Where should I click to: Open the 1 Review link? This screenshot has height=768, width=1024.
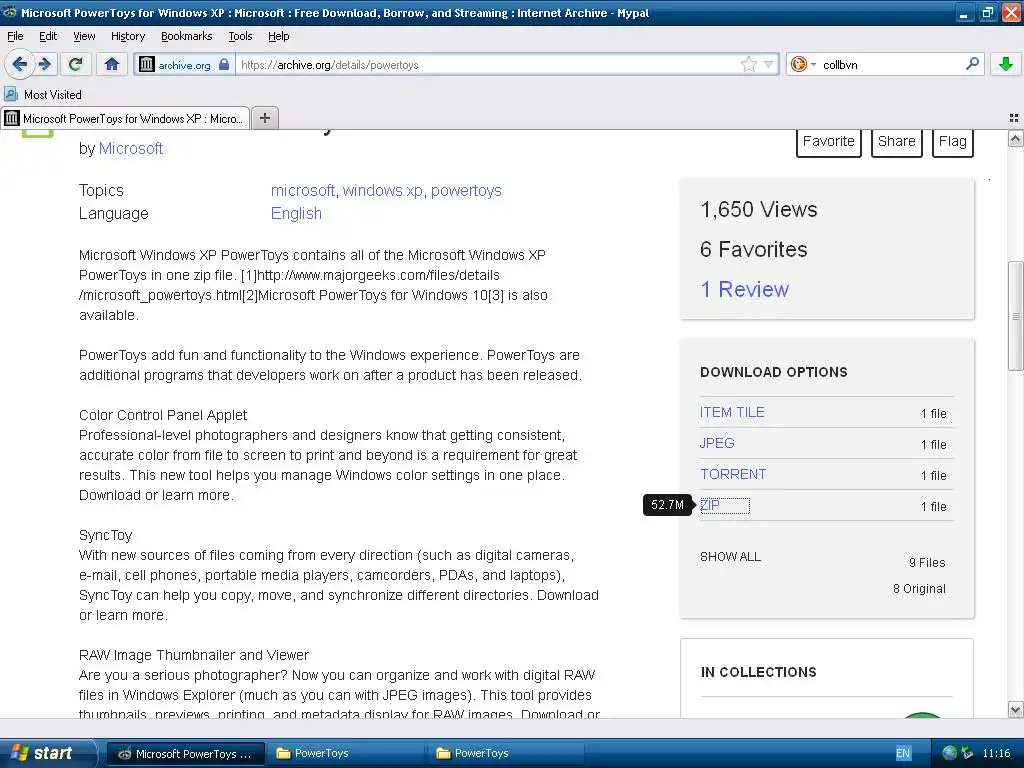pyautogui.click(x=744, y=289)
